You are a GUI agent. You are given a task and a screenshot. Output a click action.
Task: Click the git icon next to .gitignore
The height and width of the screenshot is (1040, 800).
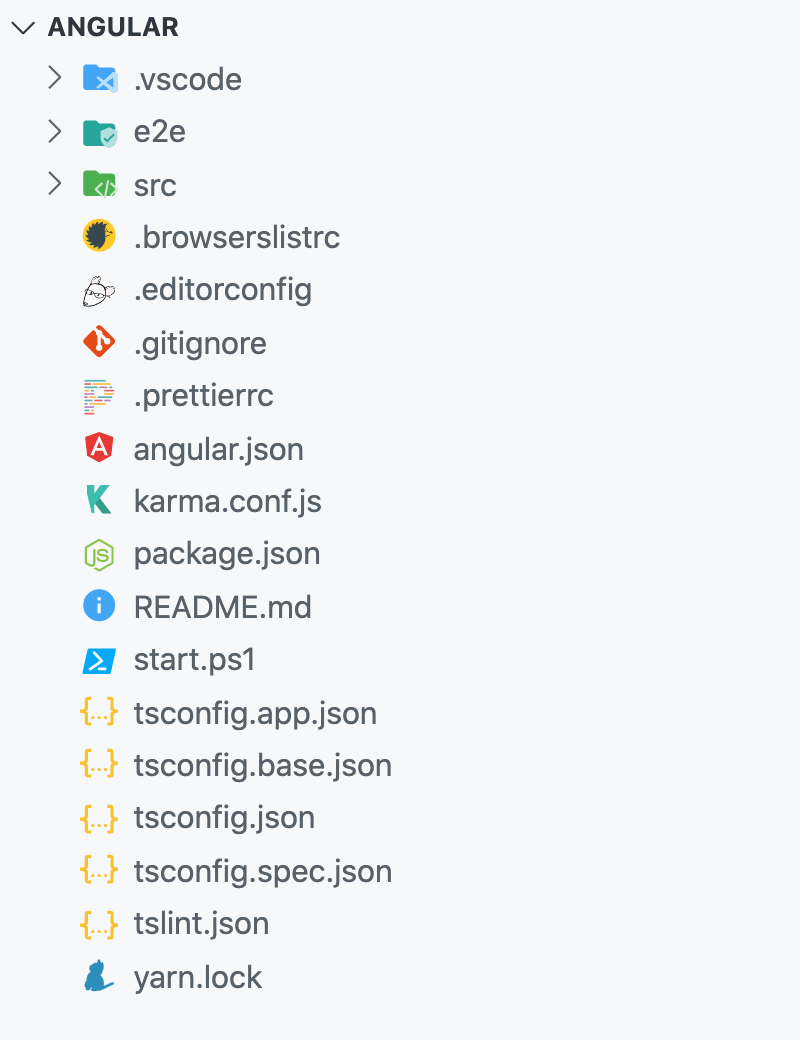pos(99,342)
